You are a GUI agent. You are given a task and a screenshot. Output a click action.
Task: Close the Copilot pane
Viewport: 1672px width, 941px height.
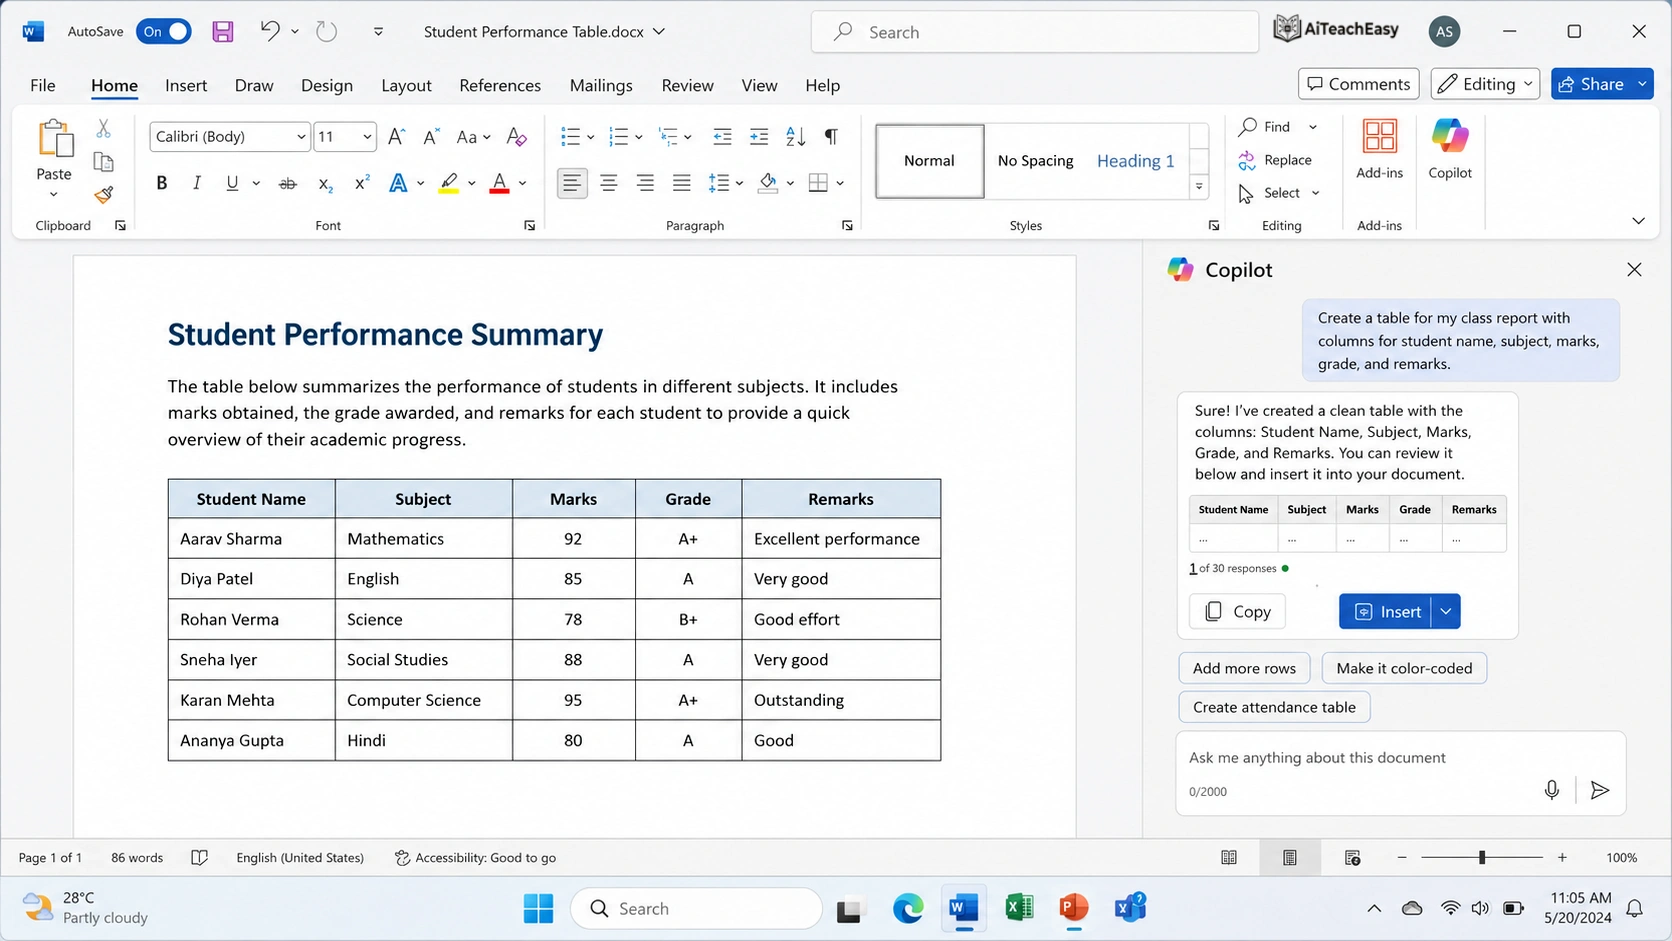coord(1634,270)
